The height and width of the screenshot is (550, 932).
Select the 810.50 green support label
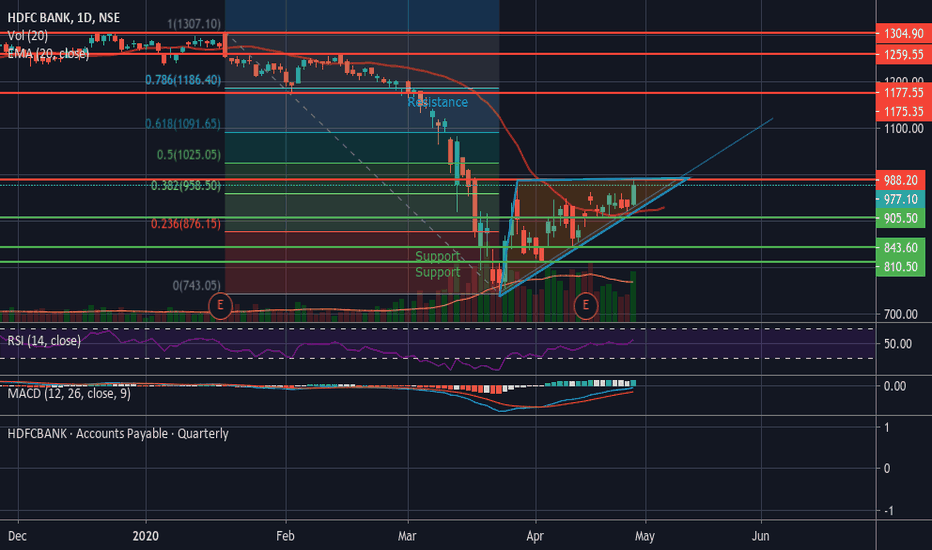[x=900, y=267]
